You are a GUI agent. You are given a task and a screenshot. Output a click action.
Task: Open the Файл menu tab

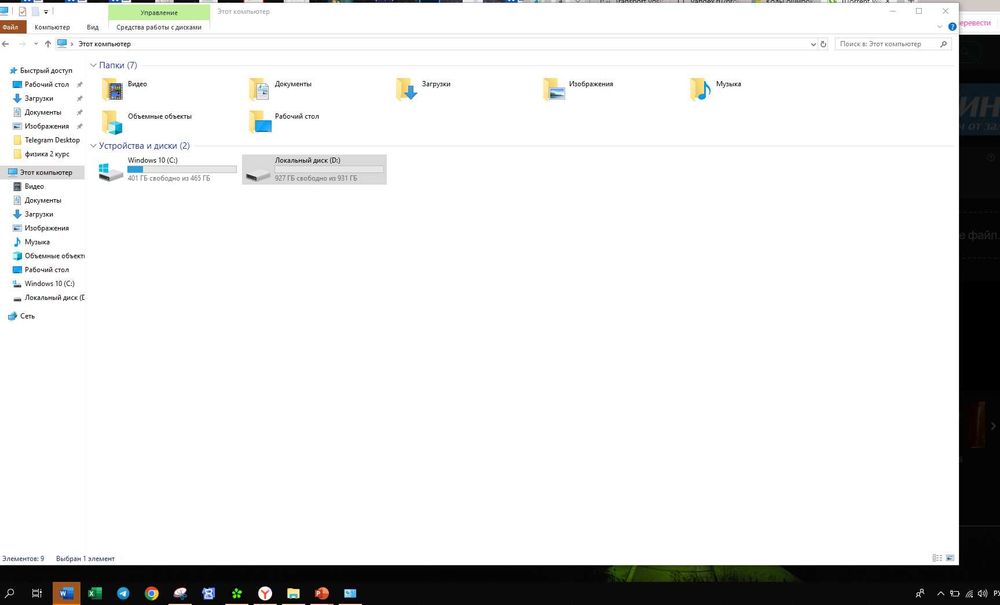click(12, 27)
